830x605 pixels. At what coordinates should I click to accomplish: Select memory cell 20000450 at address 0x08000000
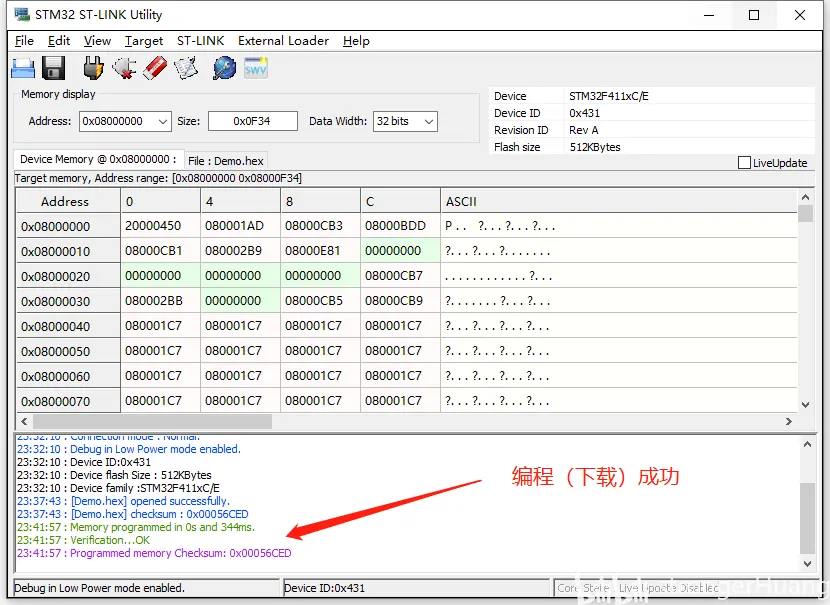[160, 226]
